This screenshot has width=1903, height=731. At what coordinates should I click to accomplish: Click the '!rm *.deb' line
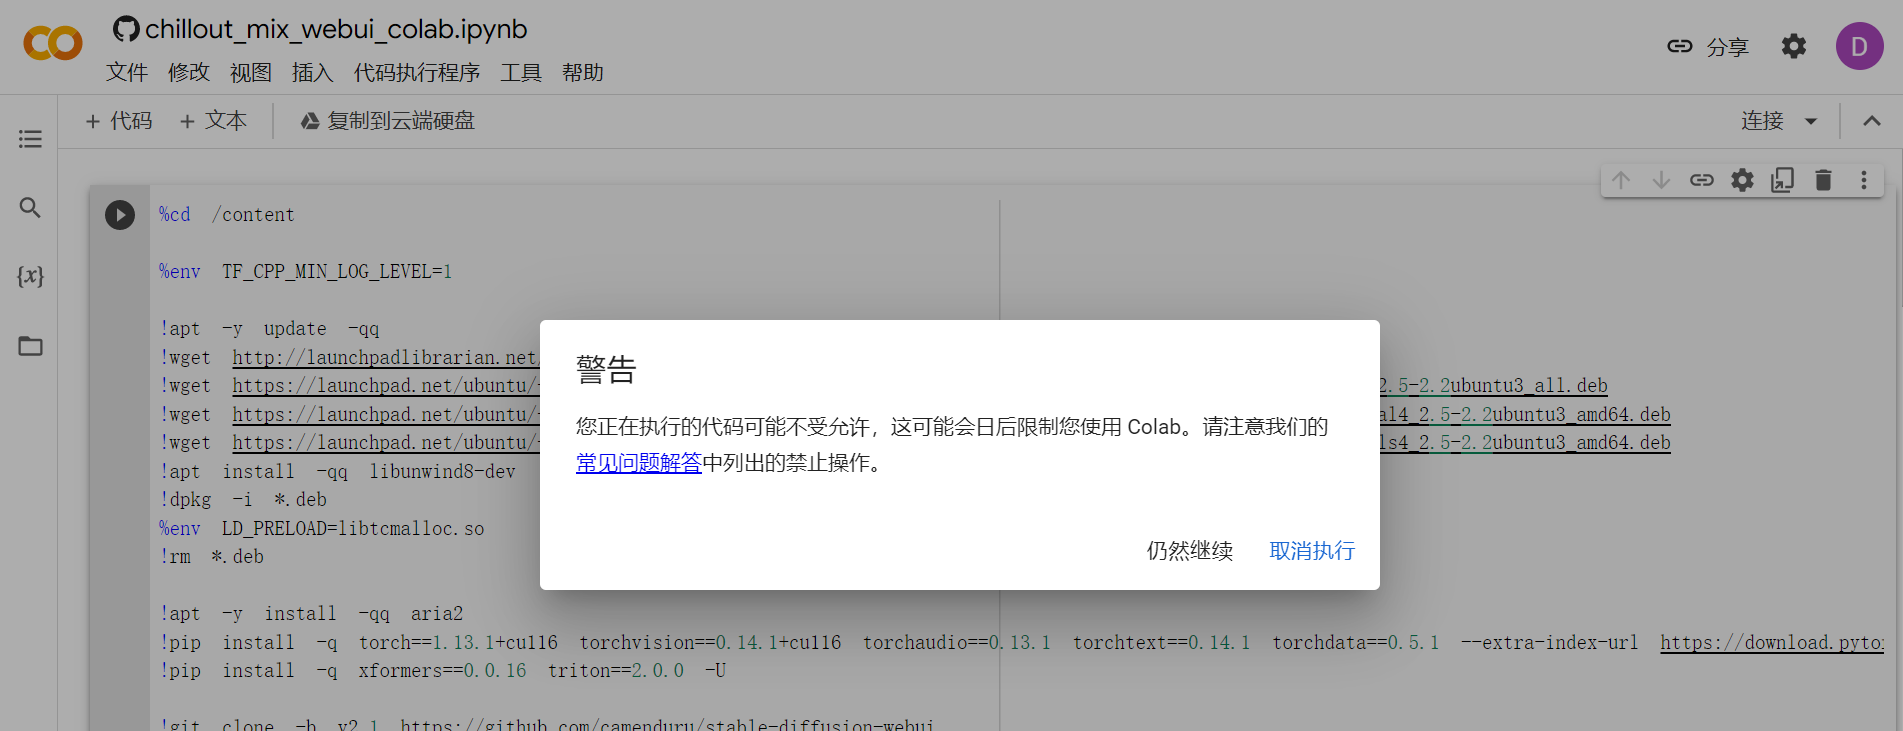[x=211, y=557]
